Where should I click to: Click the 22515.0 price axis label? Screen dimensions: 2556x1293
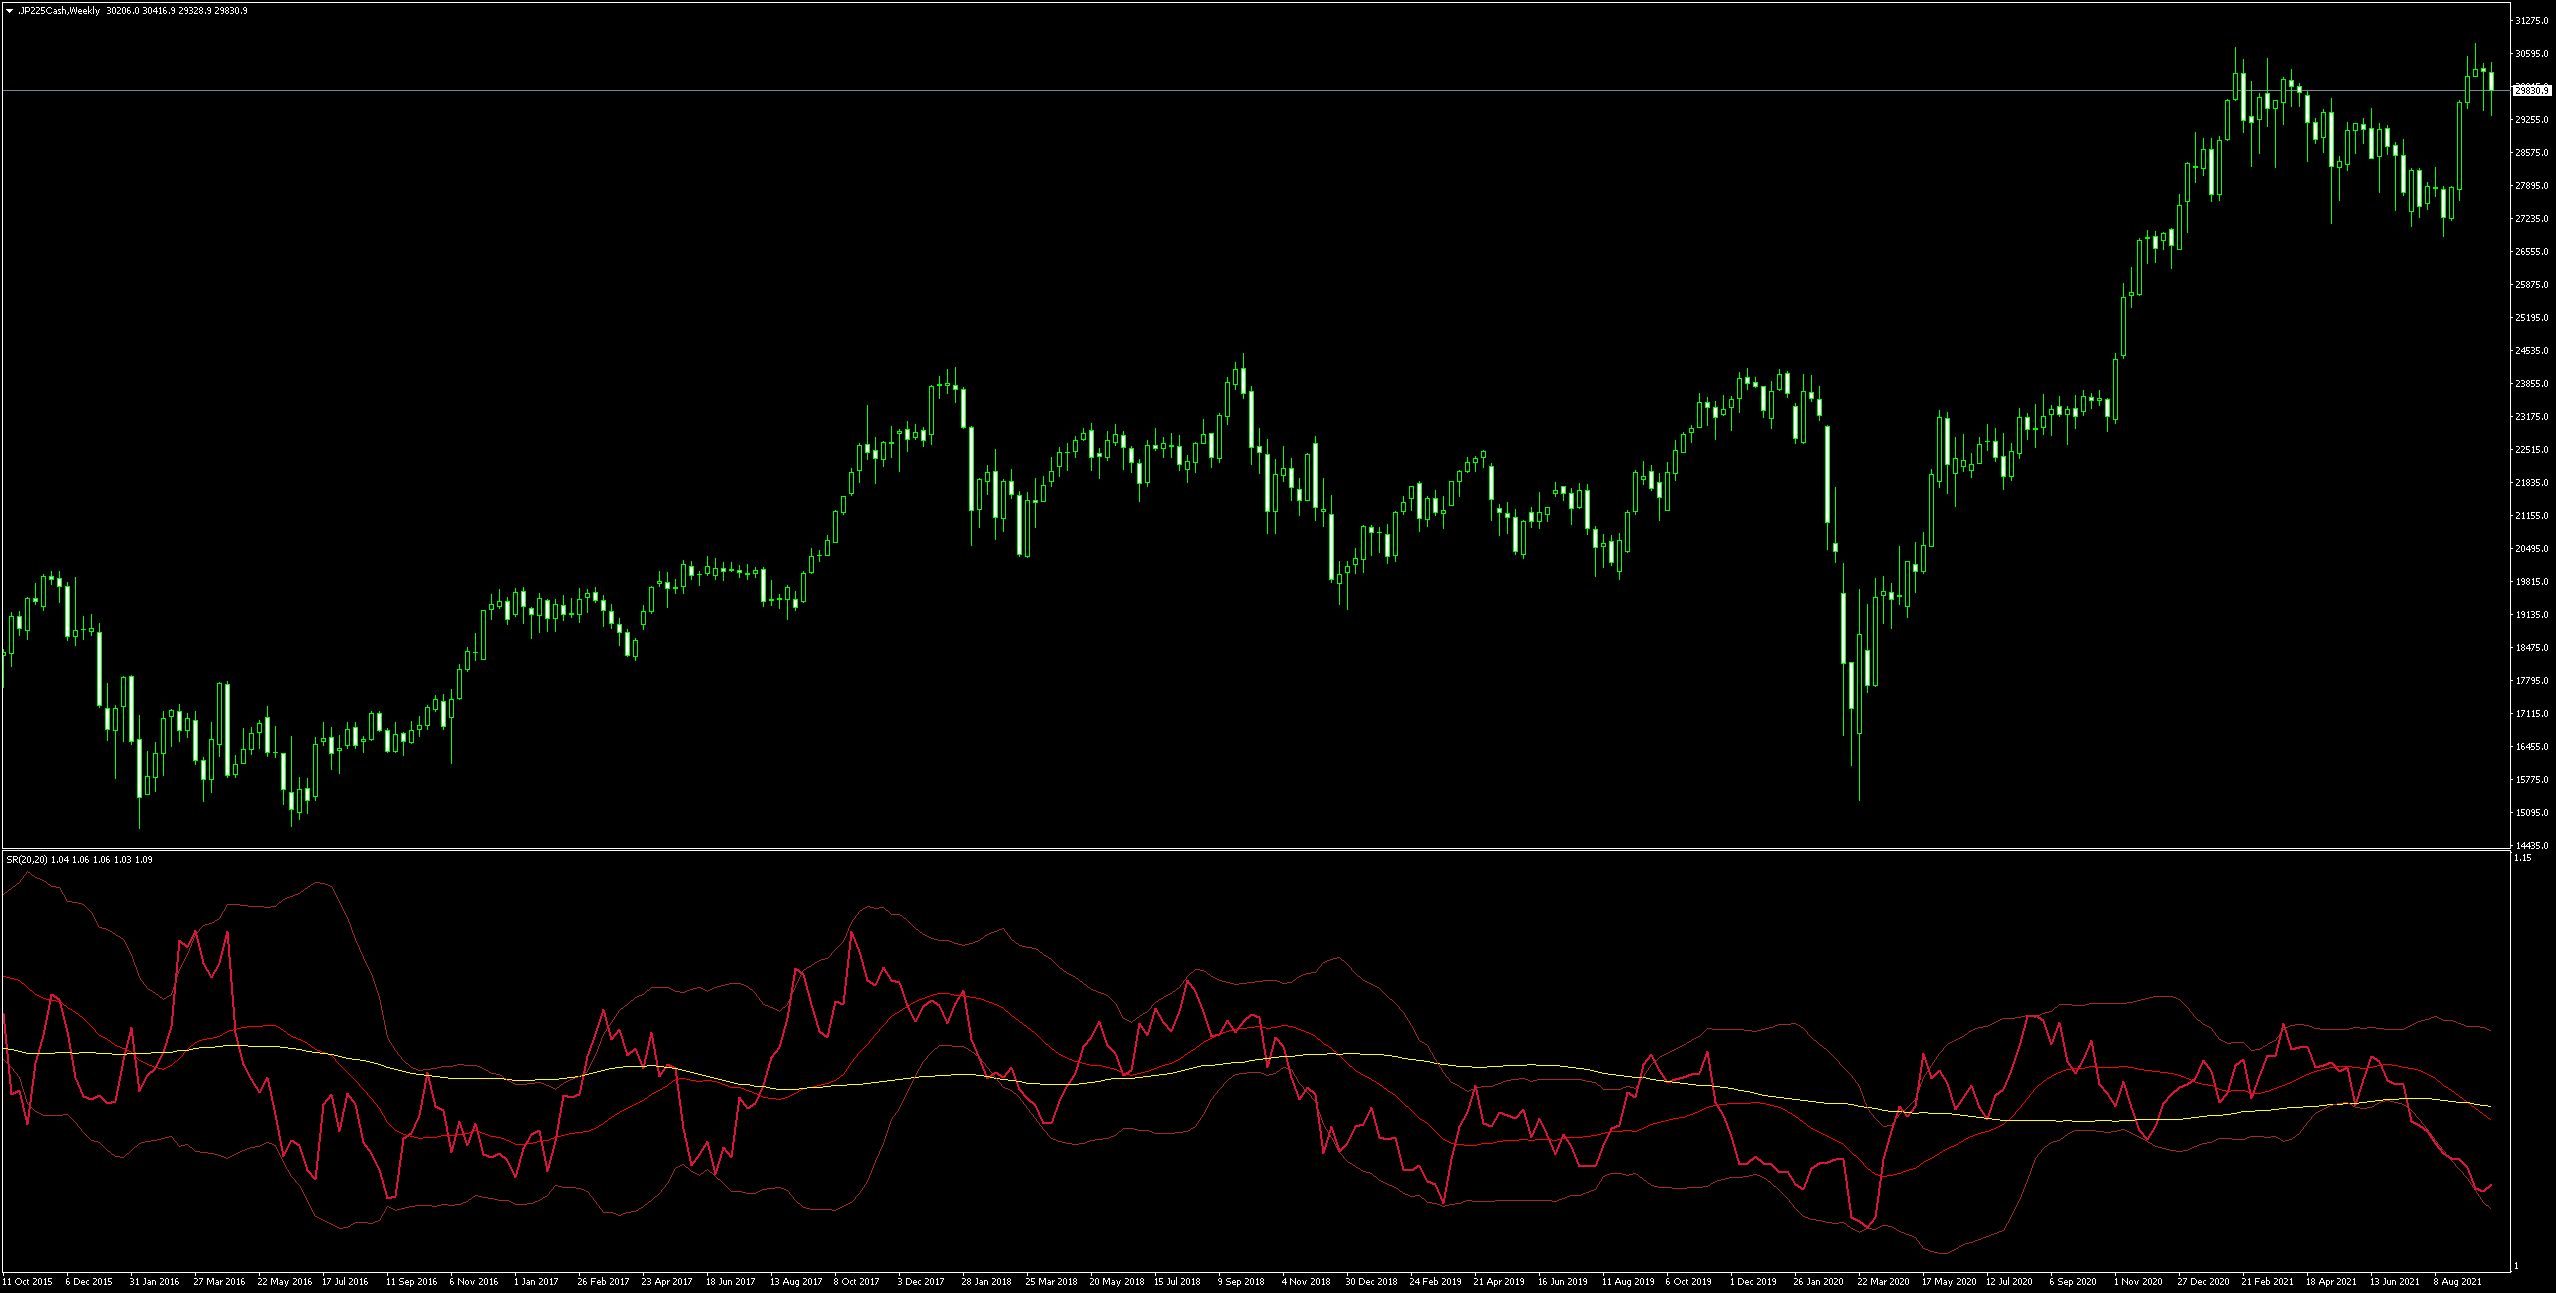pyautogui.click(x=2531, y=450)
